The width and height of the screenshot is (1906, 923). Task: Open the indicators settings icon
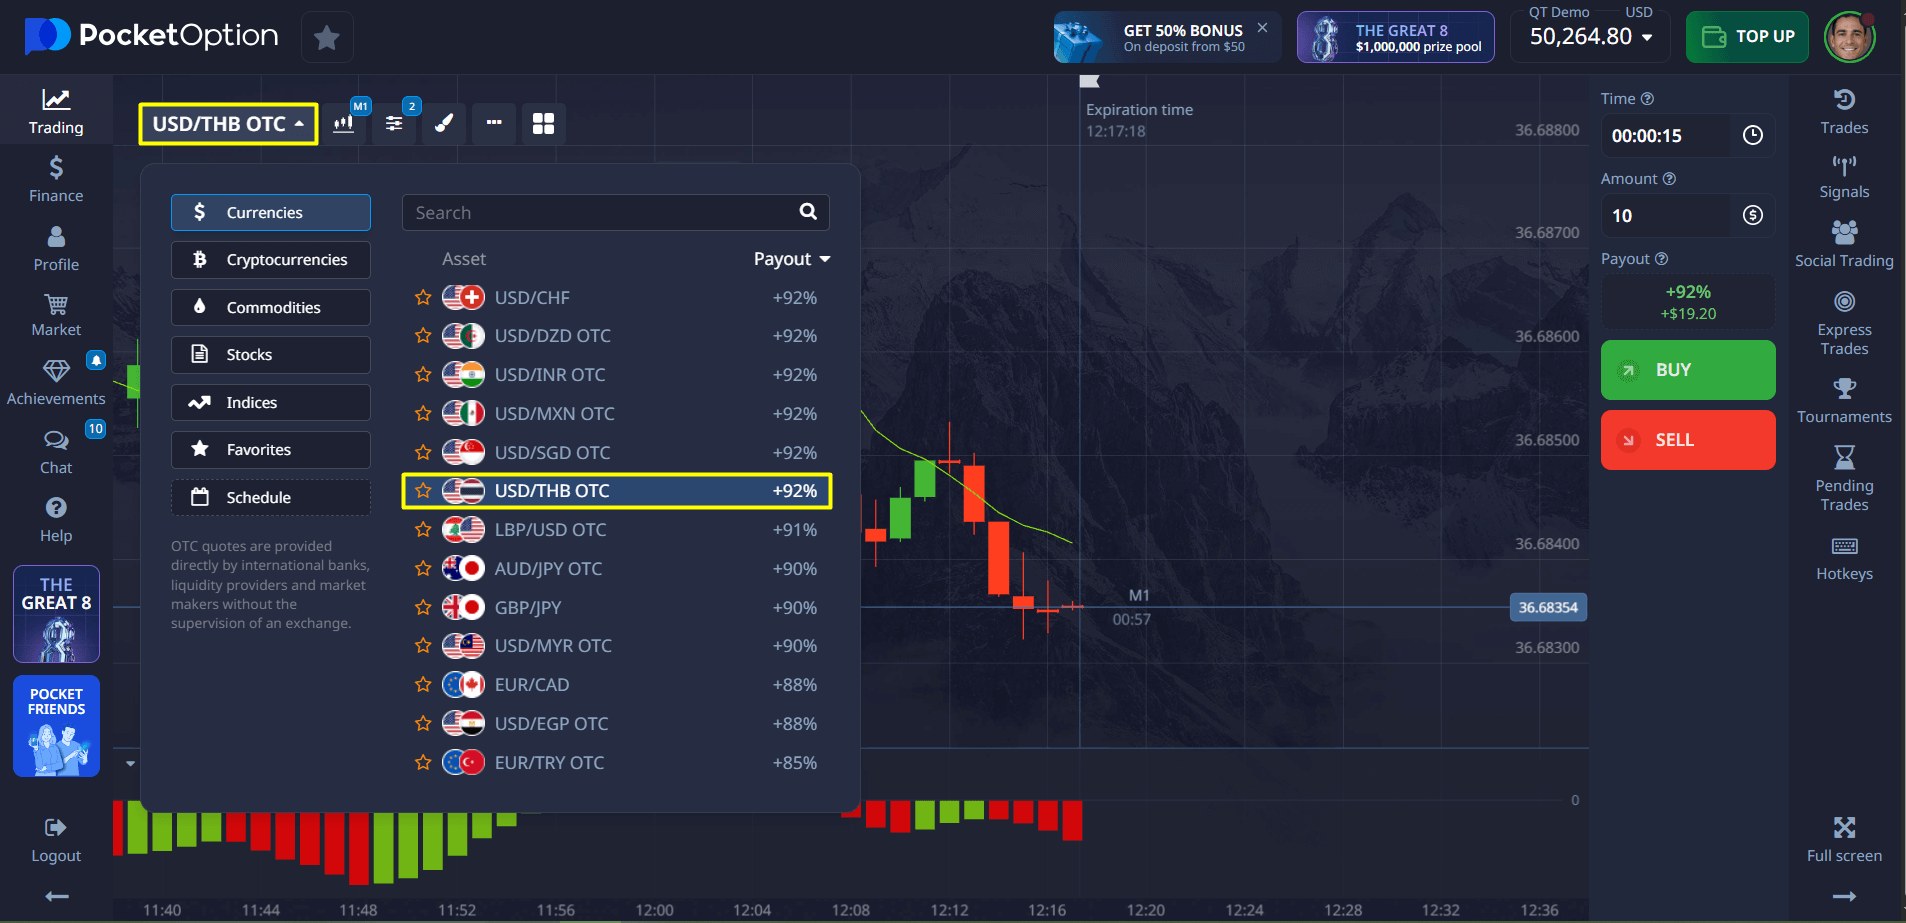pyautogui.click(x=394, y=124)
